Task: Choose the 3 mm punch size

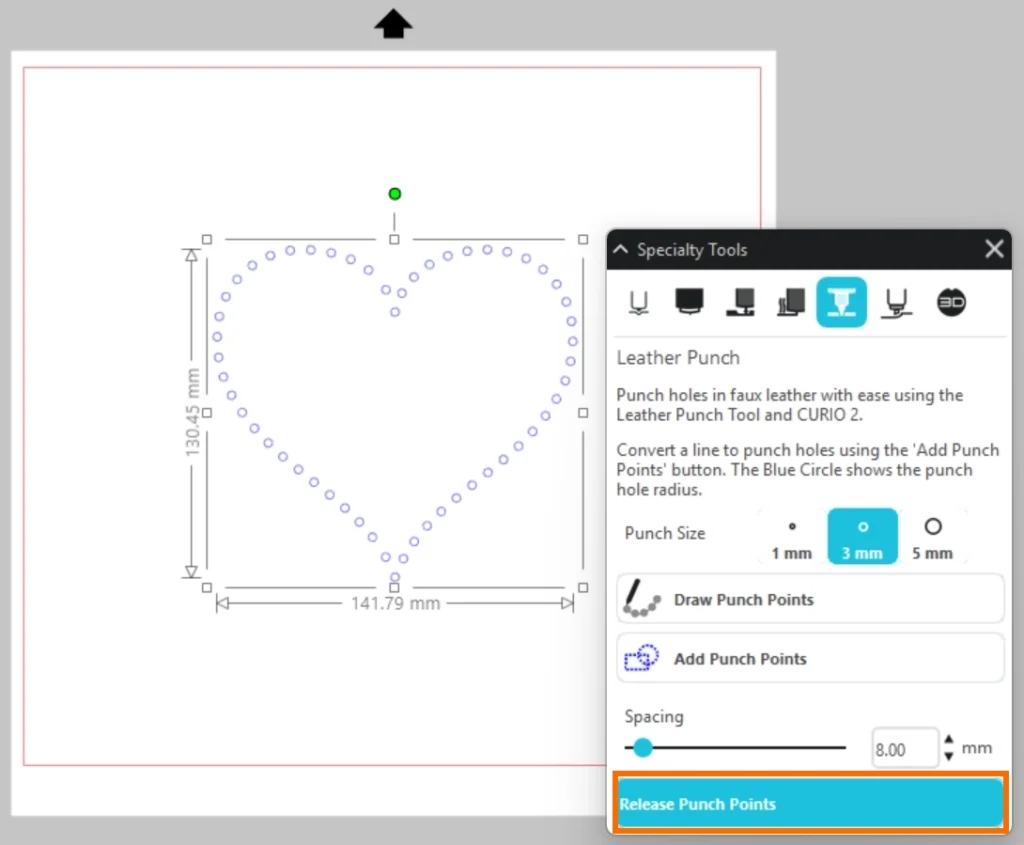Action: (862, 536)
